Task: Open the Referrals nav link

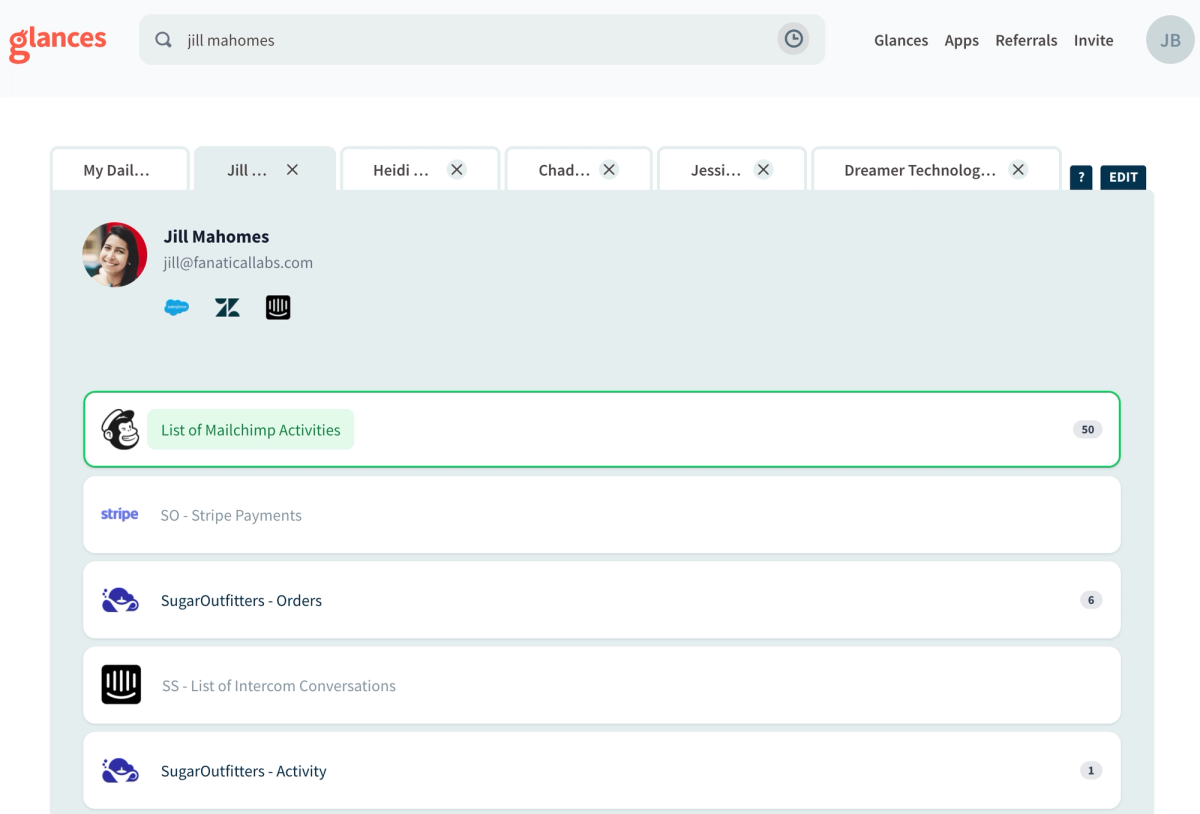Action: coord(1026,40)
